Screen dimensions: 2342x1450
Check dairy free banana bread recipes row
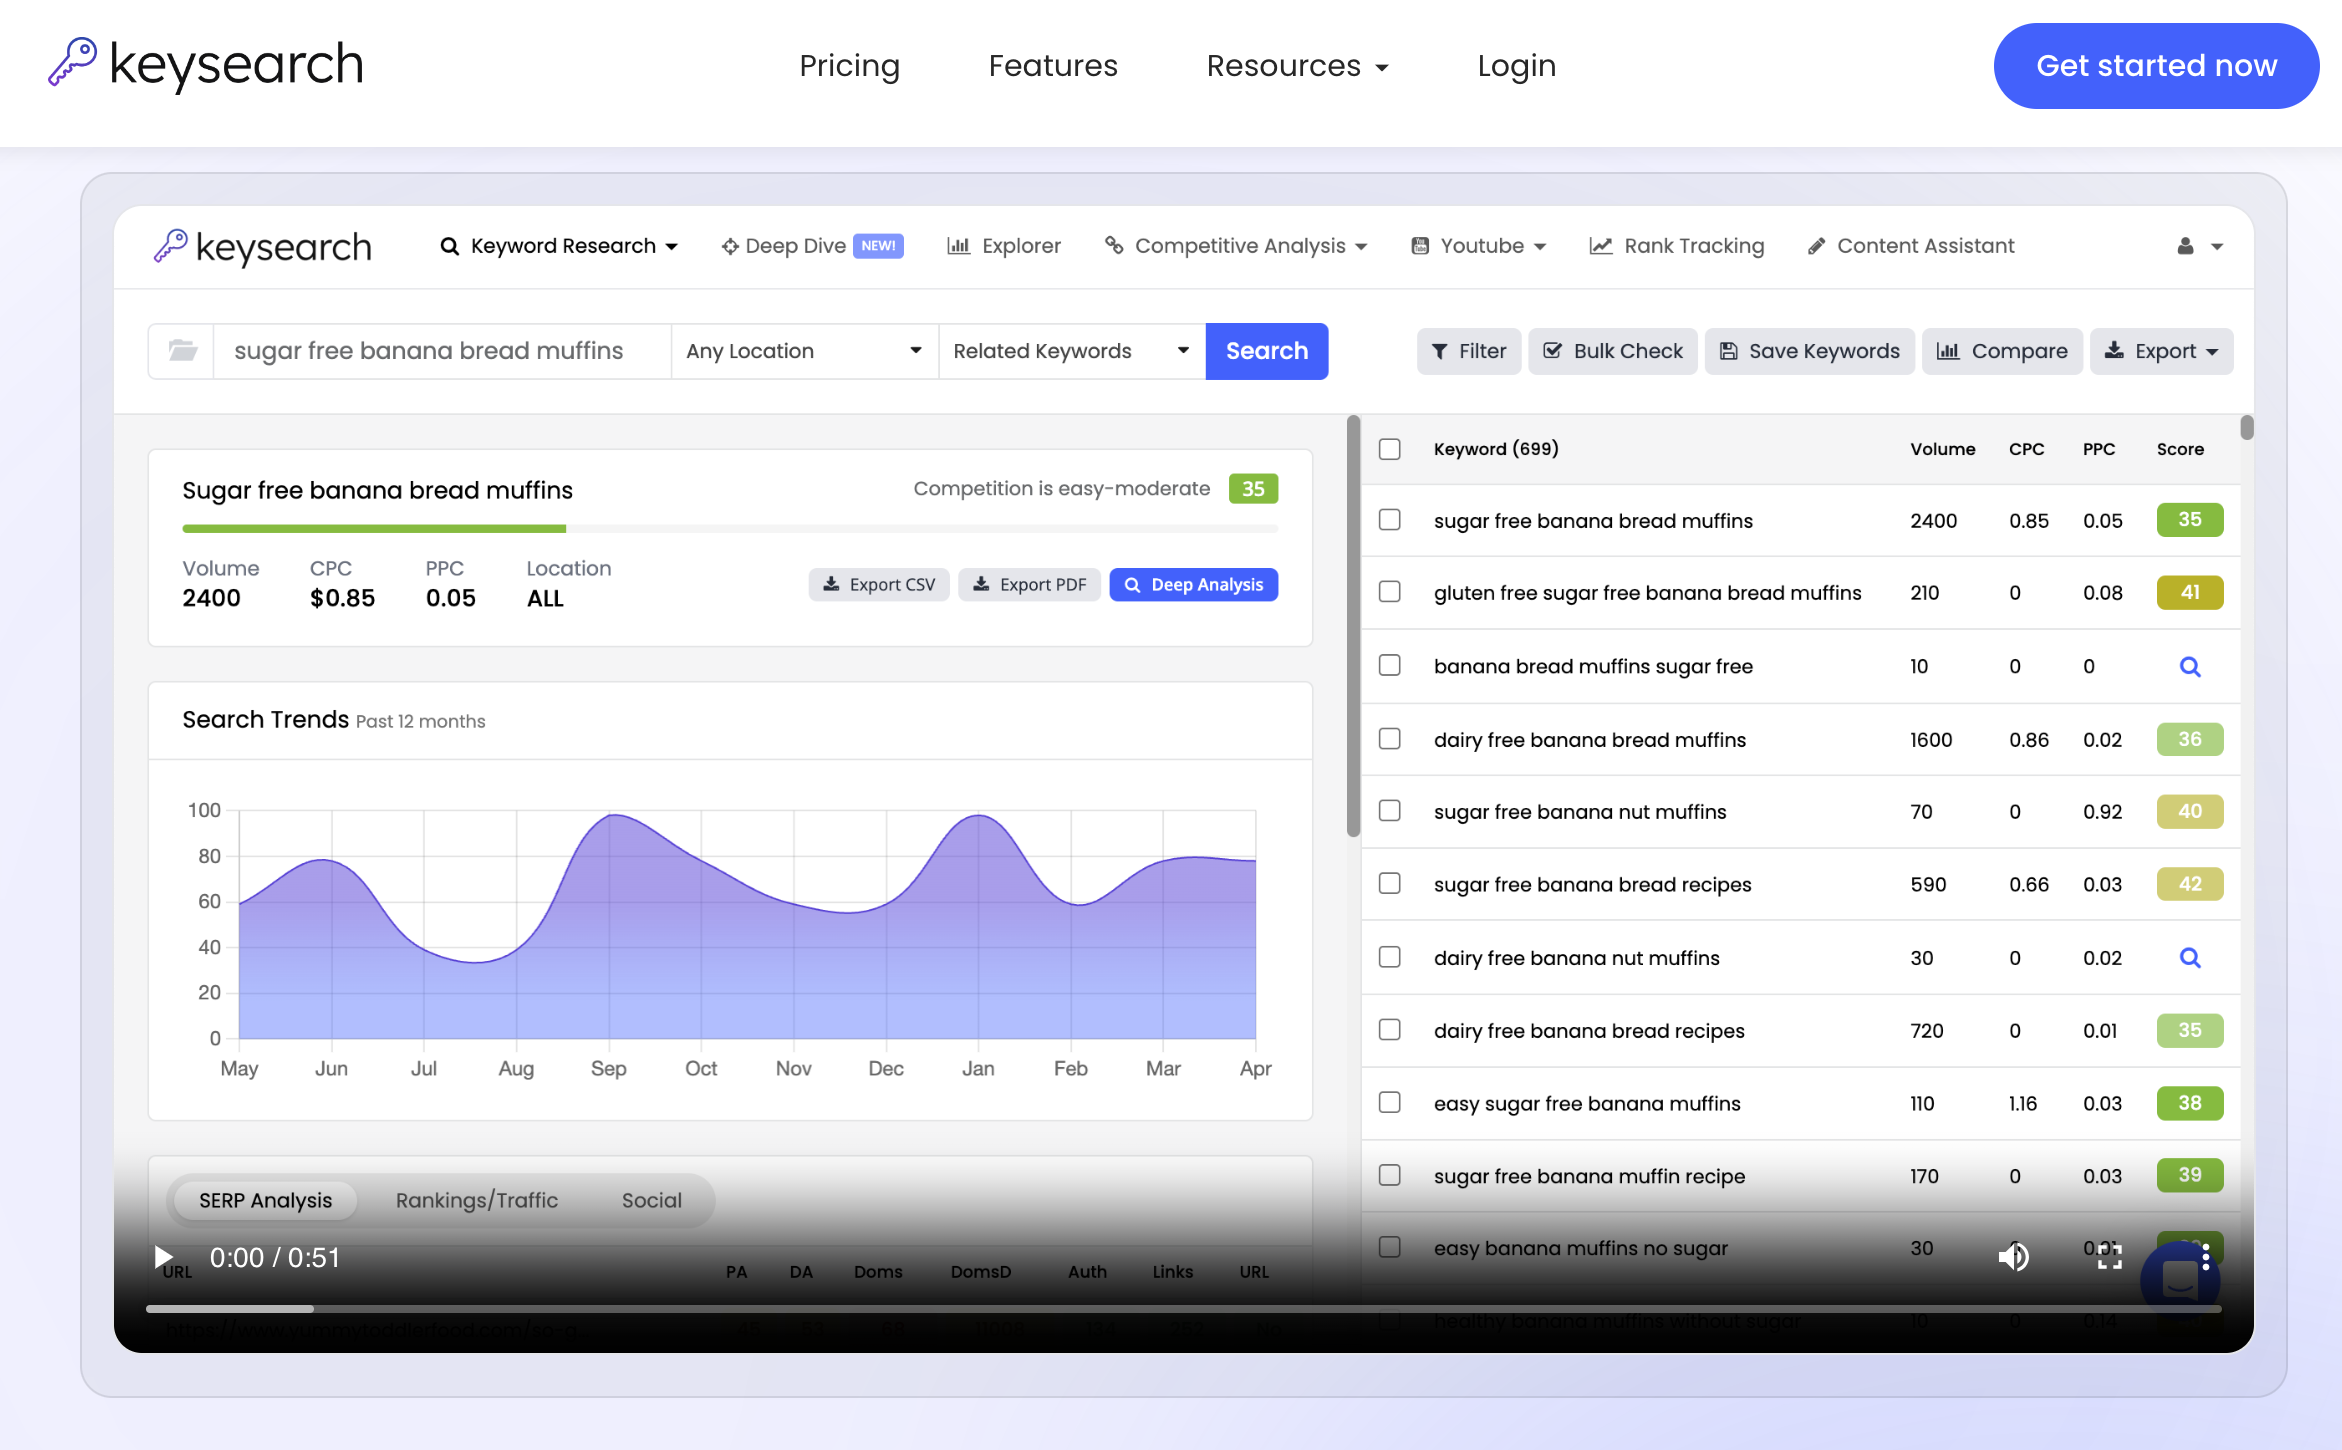point(1389,1030)
